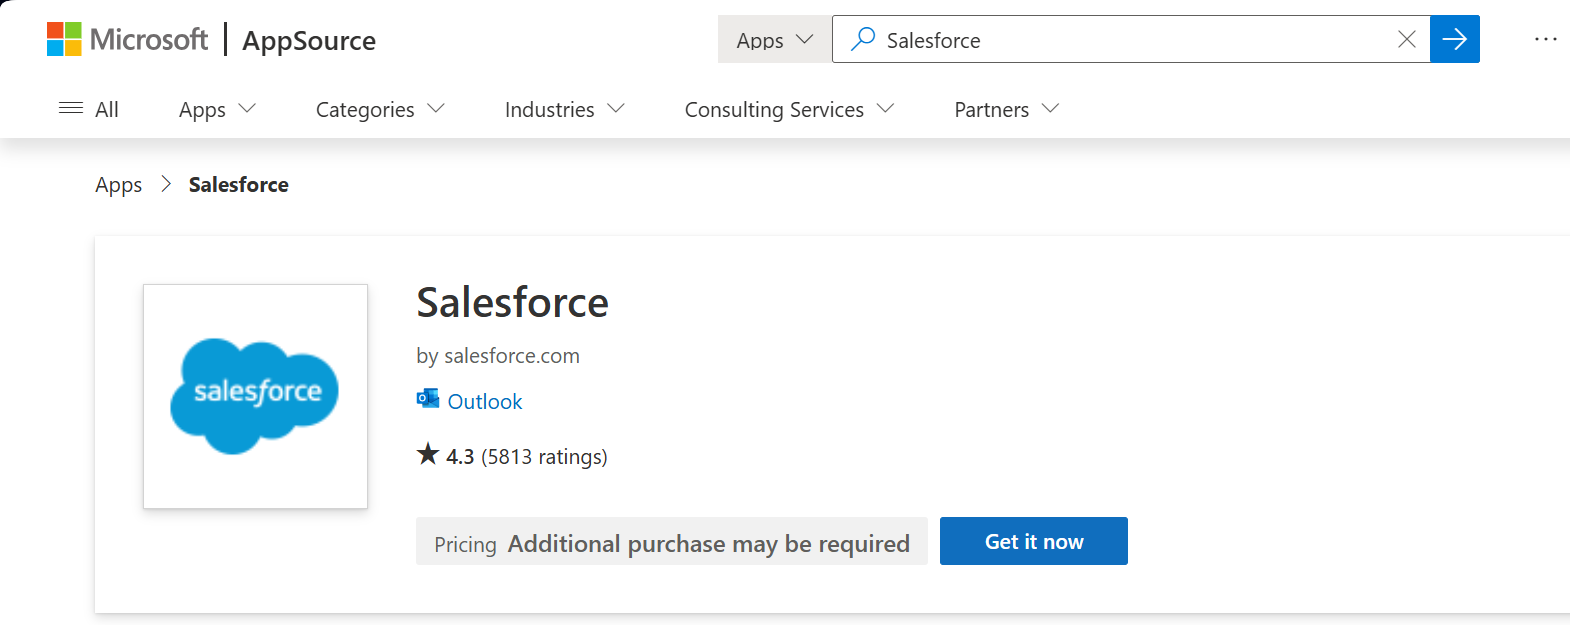Expand the Partners menu
Screen dimensions: 1570x625
1006,109
